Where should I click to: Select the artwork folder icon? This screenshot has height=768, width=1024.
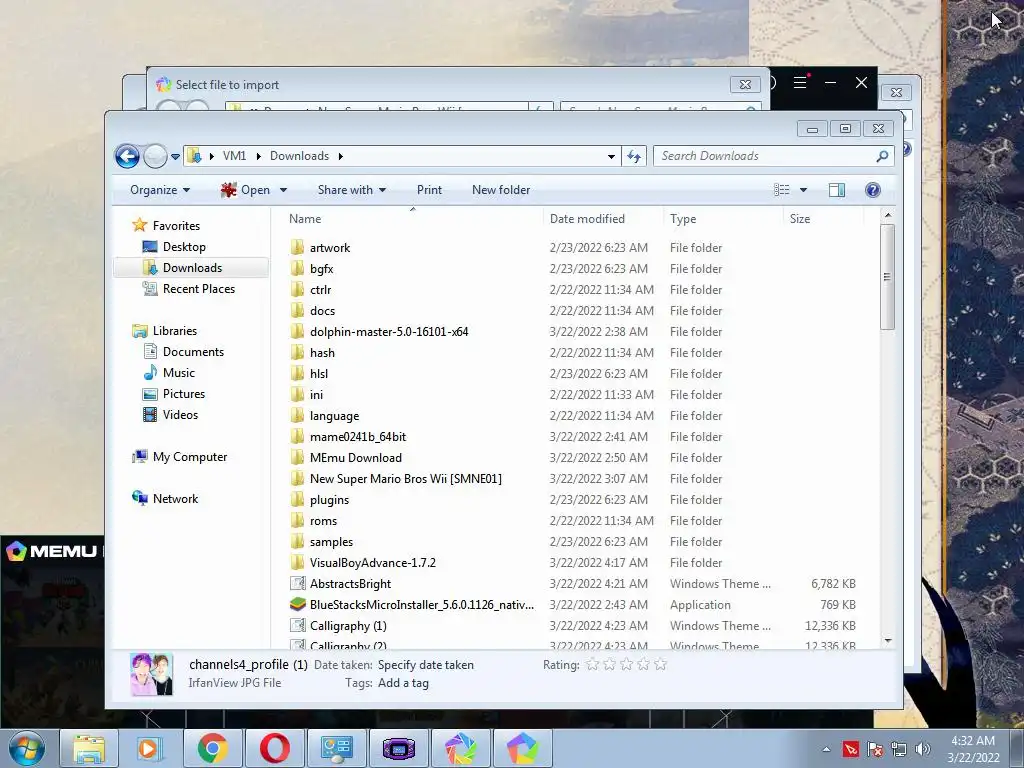click(x=297, y=247)
